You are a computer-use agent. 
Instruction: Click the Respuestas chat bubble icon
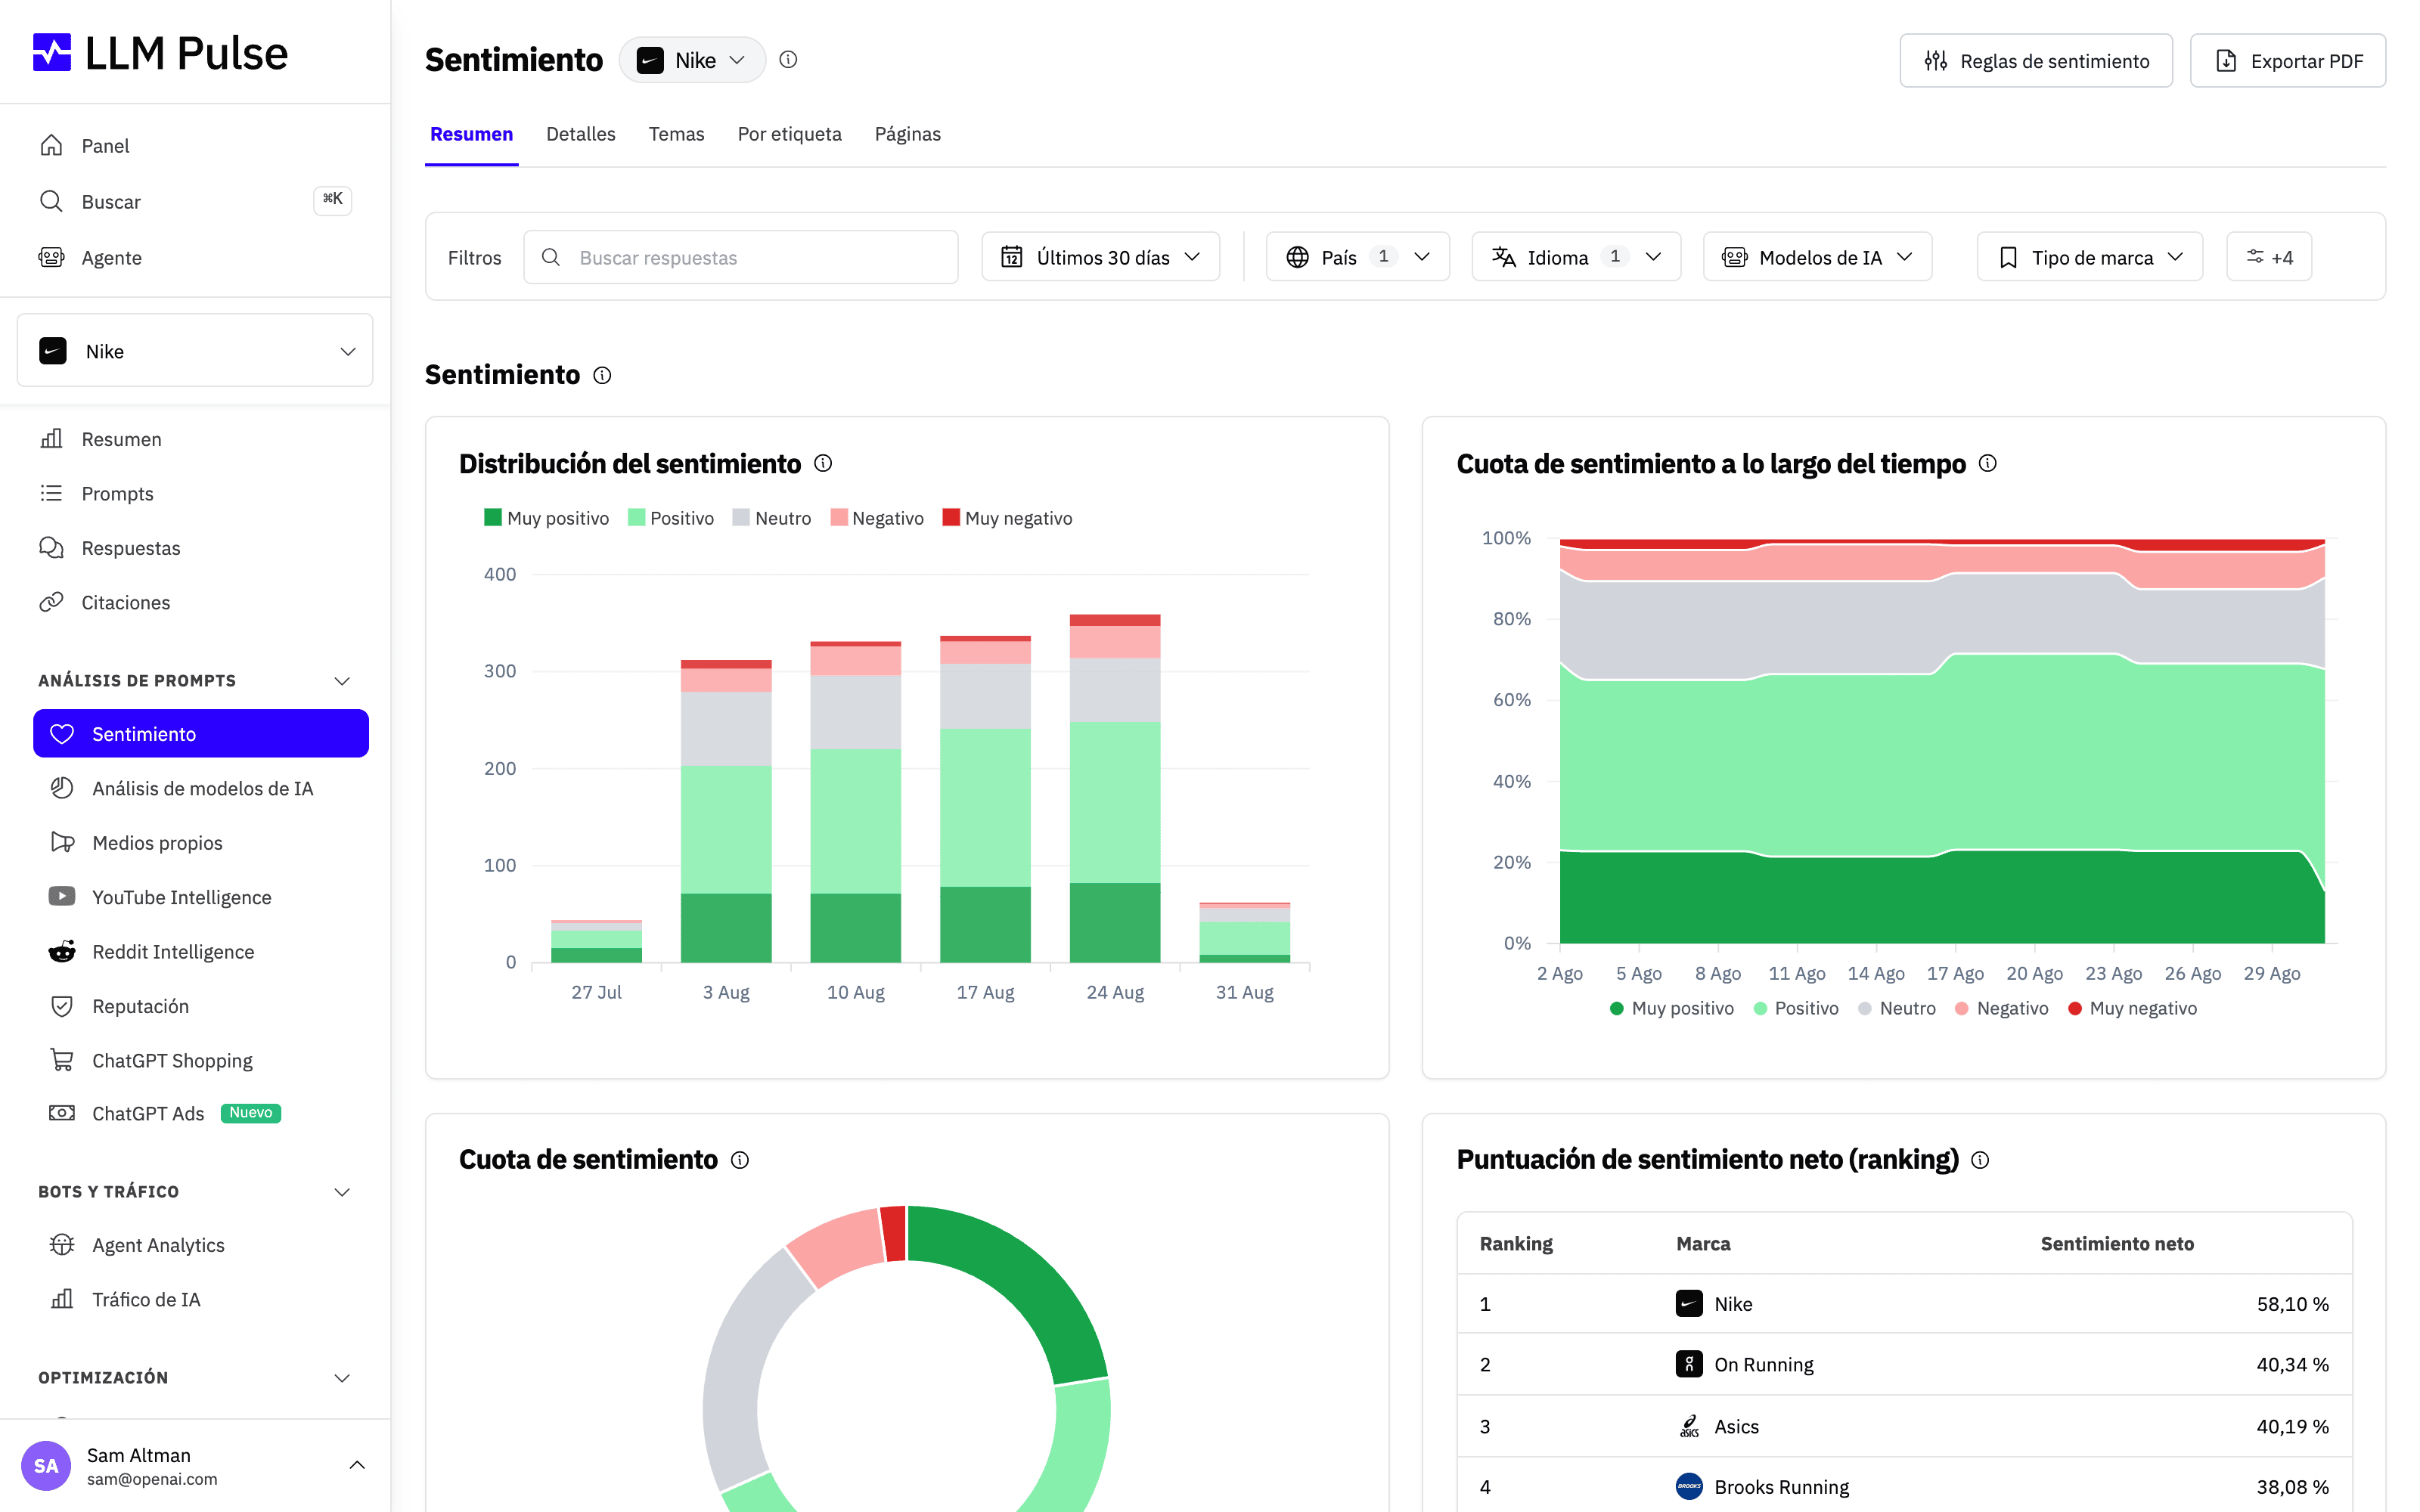coord(51,548)
